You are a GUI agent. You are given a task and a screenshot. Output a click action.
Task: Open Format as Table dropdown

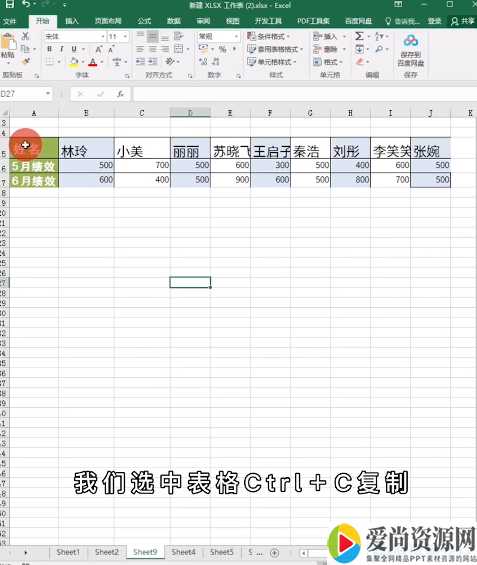point(275,49)
